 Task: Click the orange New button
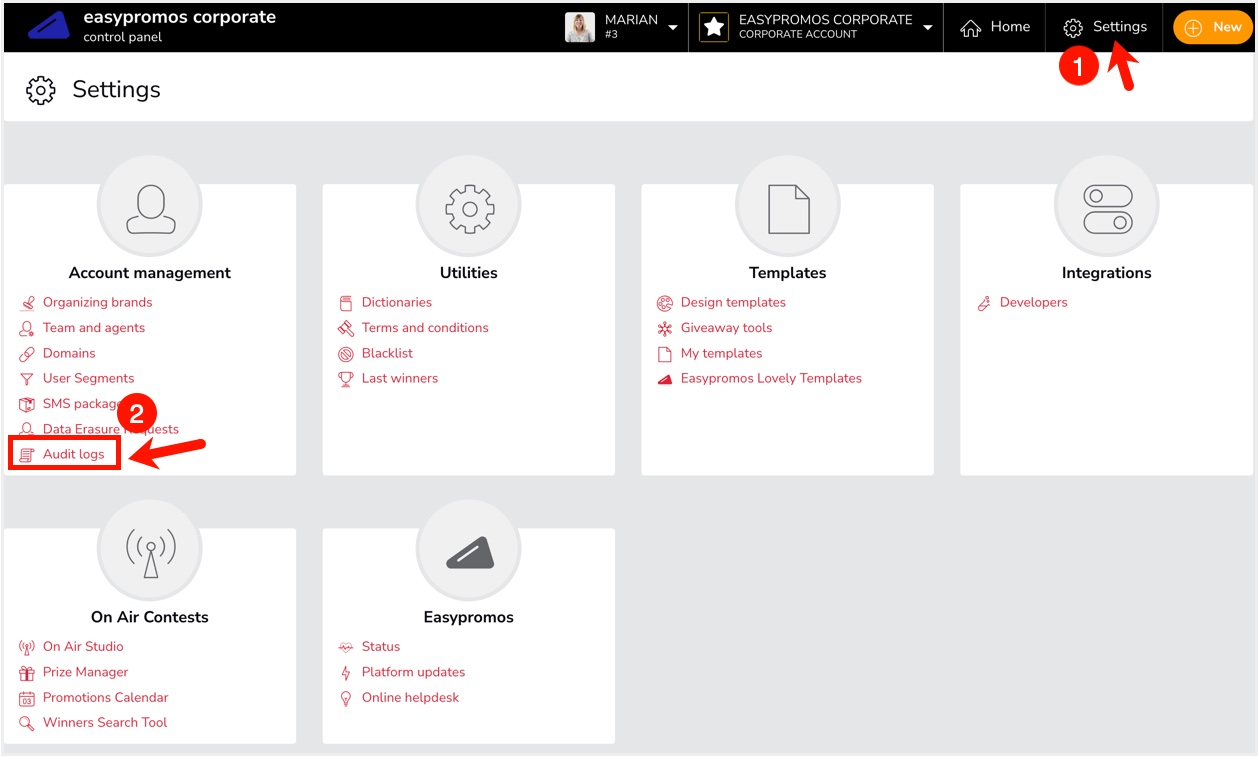click(x=1212, y=27)
